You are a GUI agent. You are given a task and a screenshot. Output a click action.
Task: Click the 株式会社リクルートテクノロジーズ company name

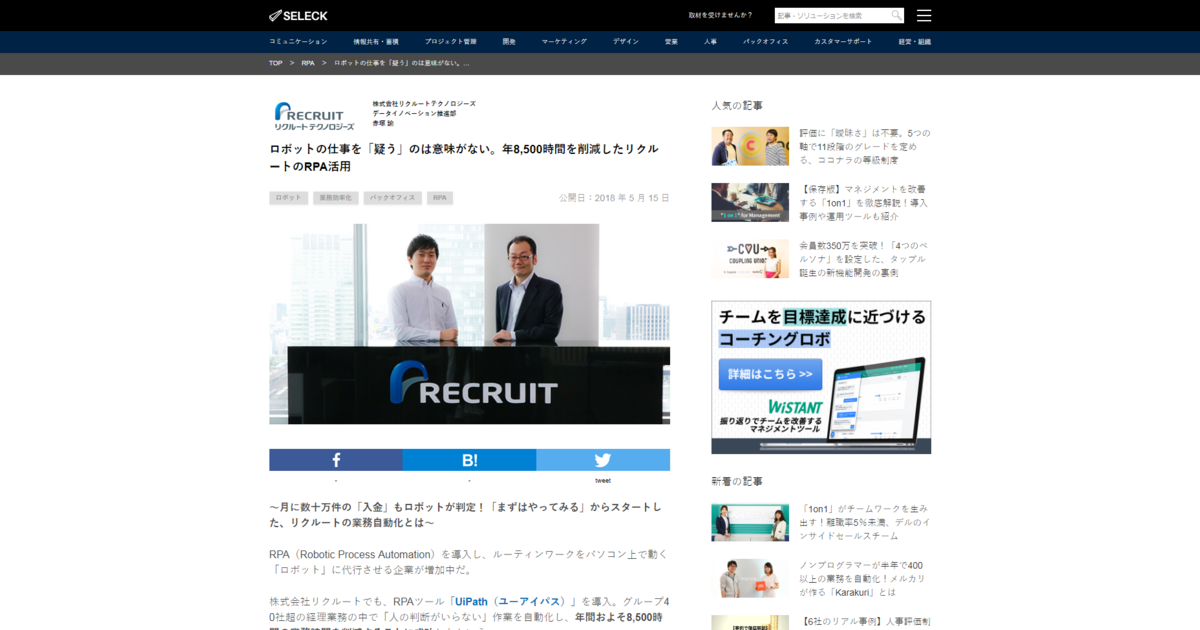[424, 104]
